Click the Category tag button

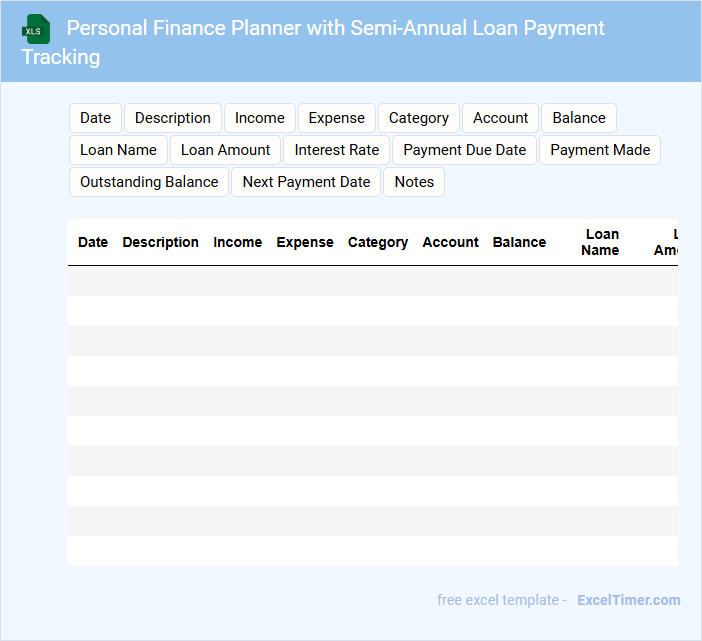tap(419, 118)
